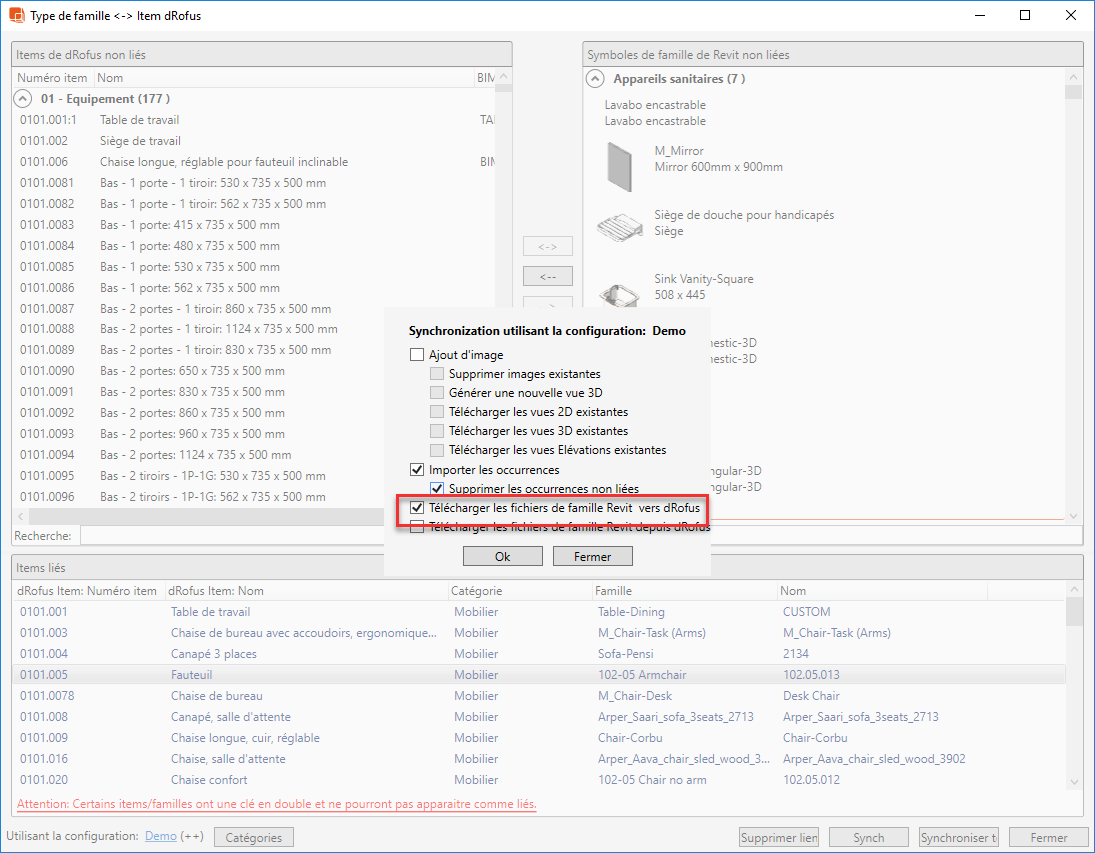The height and width of the screenshot is (853, 1095).
Task: Sort by Numéro item column header
Action: point(53,78)
